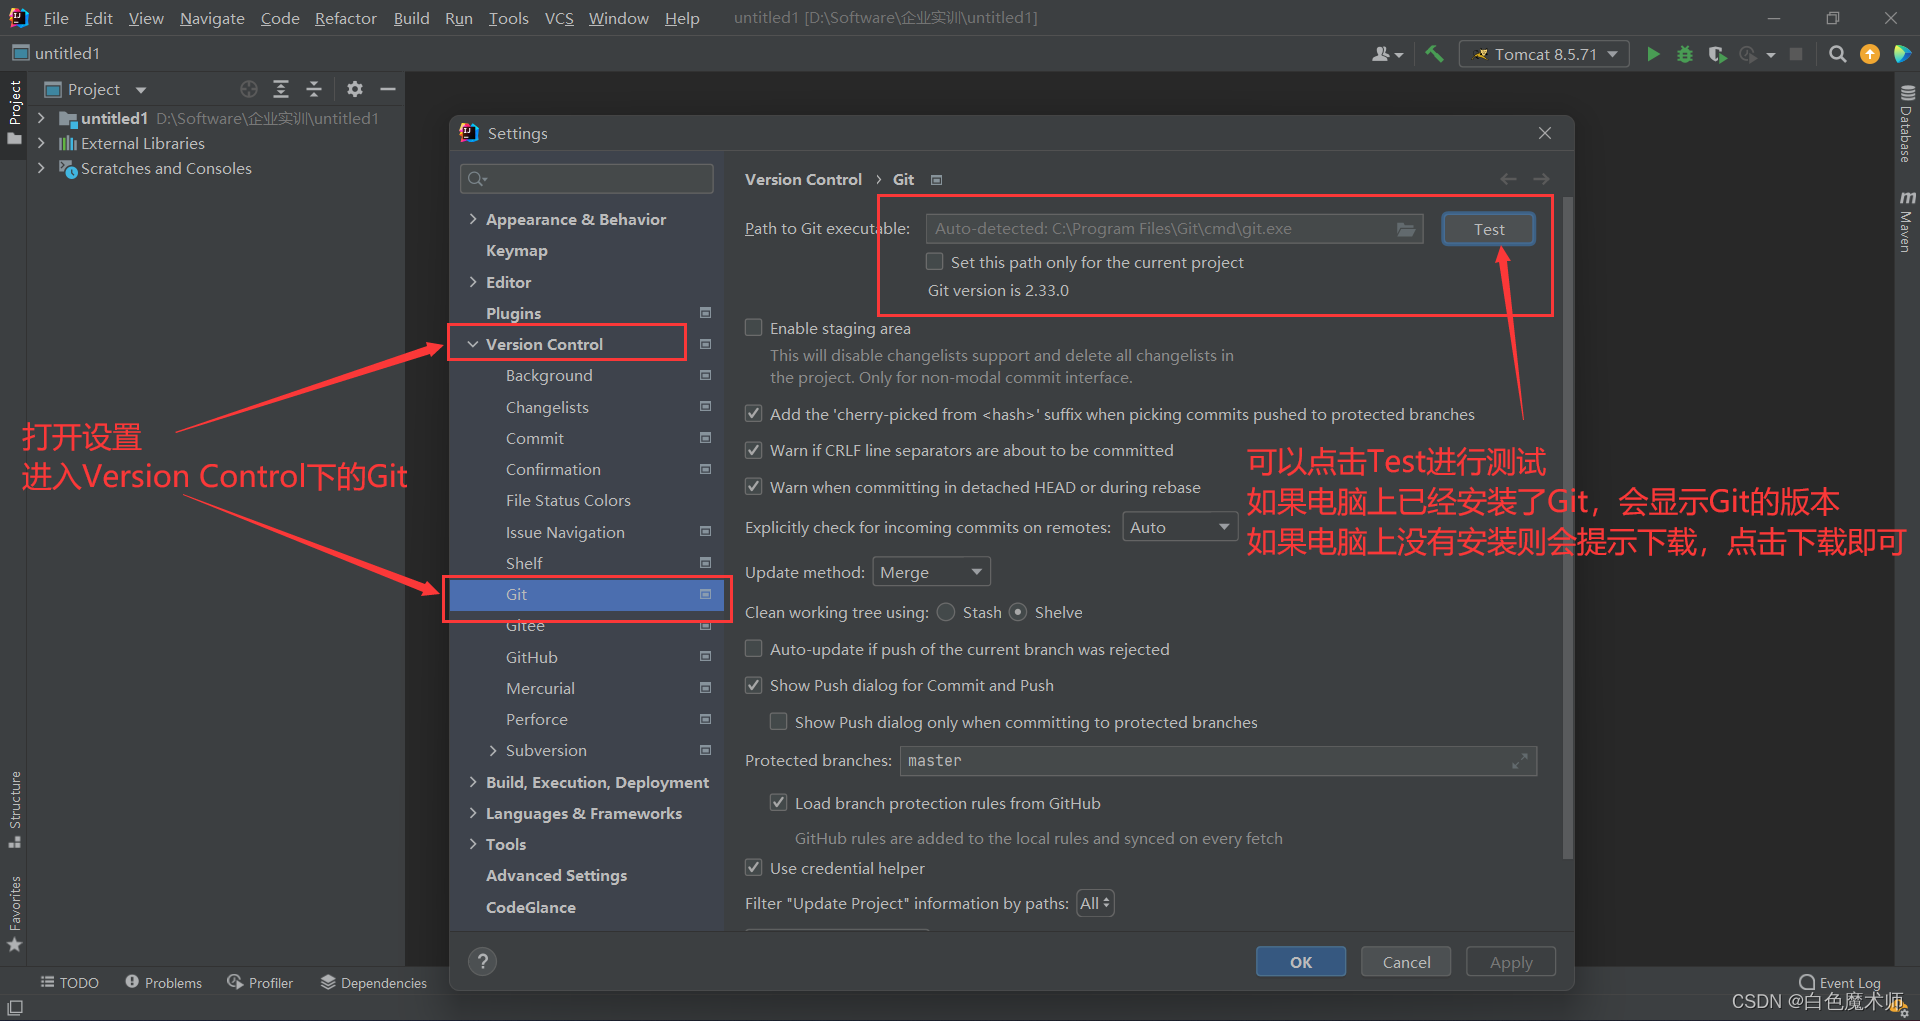Open the Favorites tool window
This screenshot has width=1920, height=1021.
[x=14, y=914]
